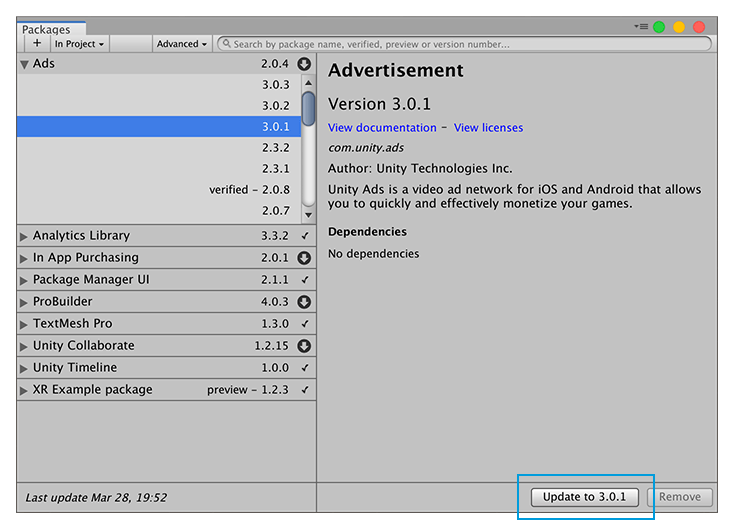Click the package search input field
This screenshot has width=735, height=527.
pyautogui.click(x=464, y=44)
